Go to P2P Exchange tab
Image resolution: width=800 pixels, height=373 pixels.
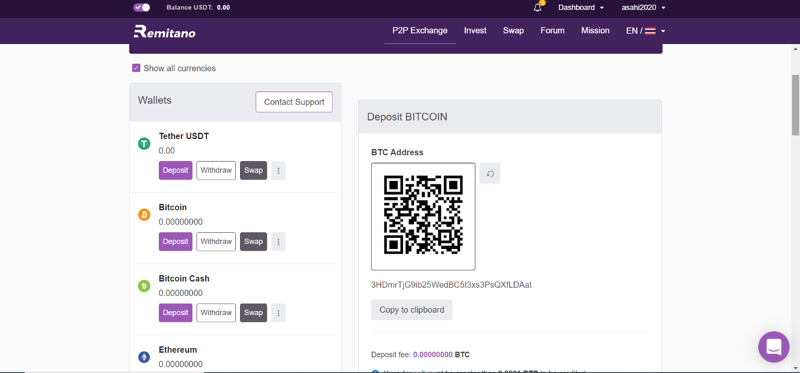tap(420, 31)
